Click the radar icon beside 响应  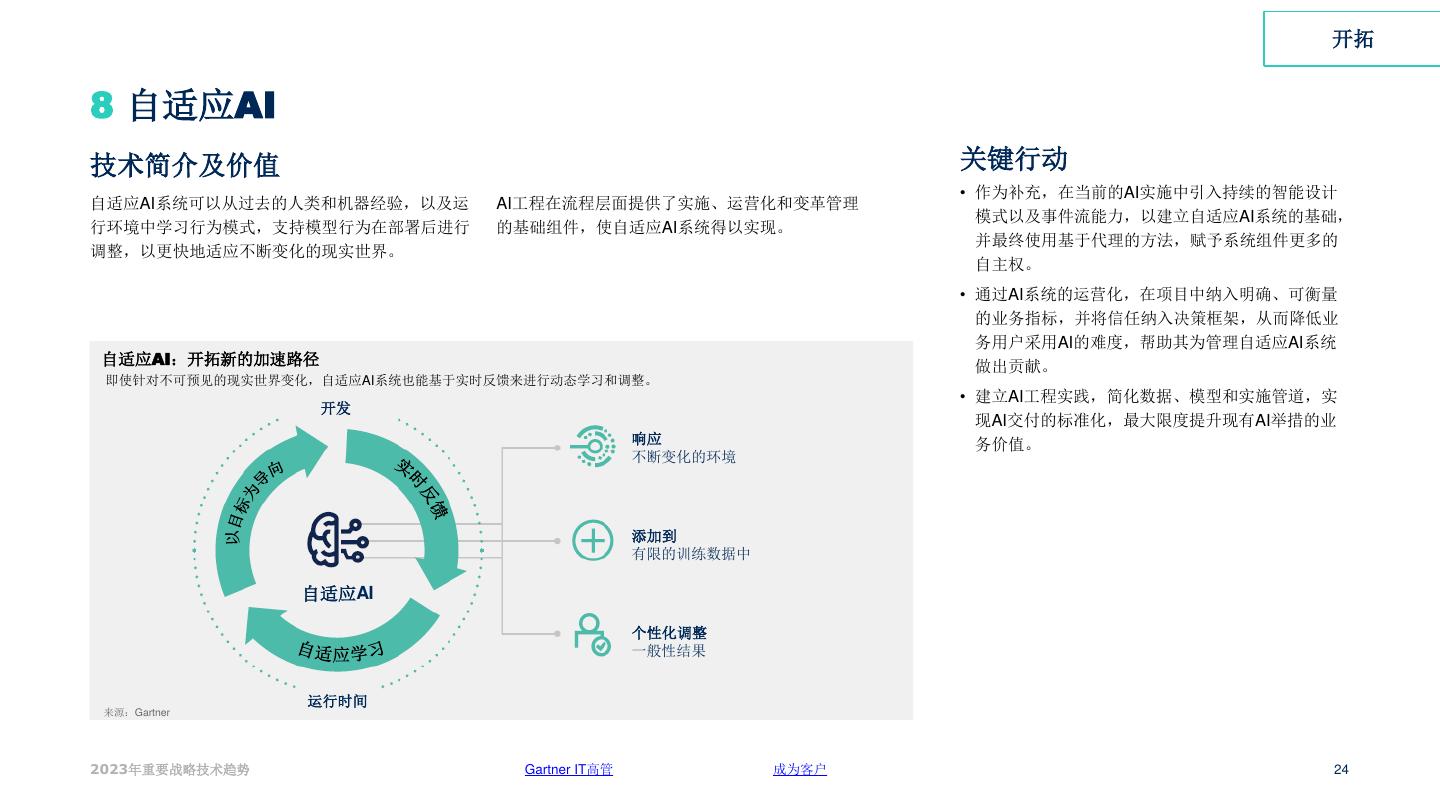pyautogui.click(x=592, y=447)
